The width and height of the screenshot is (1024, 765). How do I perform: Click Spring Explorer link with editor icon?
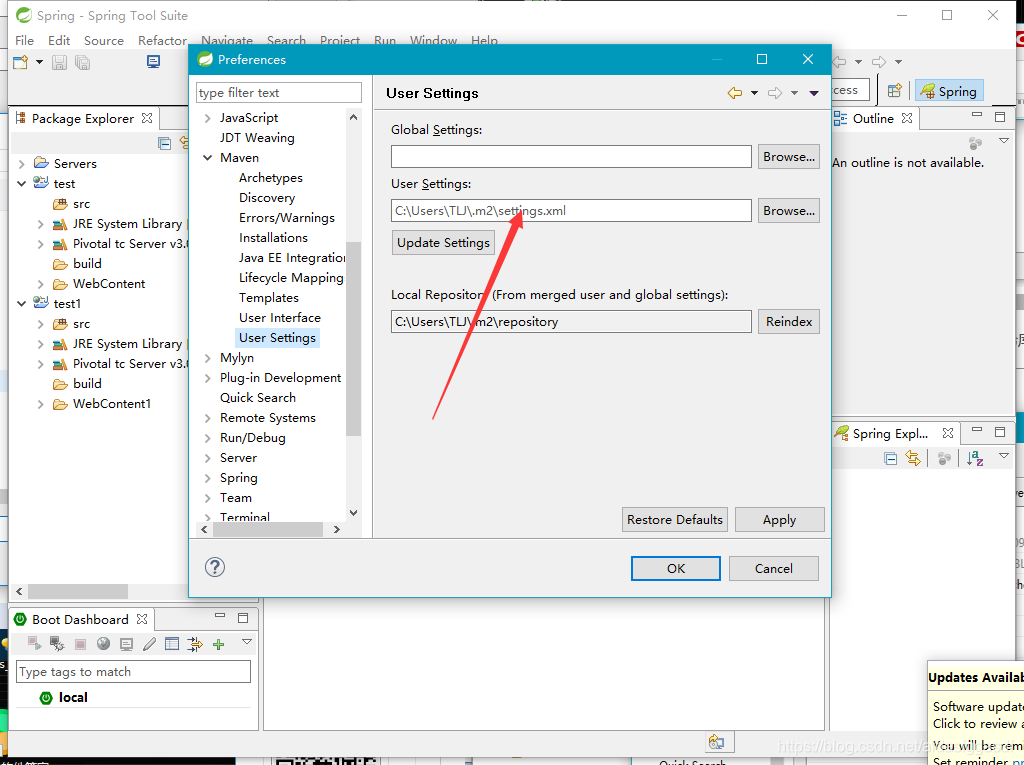[x=913, y=459]
